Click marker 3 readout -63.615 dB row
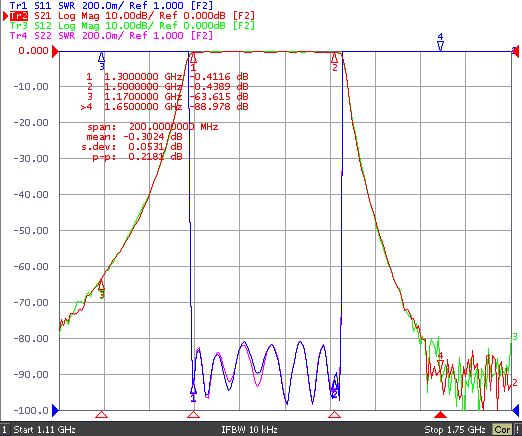Screen dimensions: 522x436 pyautogui.click(x=167, y=97)
